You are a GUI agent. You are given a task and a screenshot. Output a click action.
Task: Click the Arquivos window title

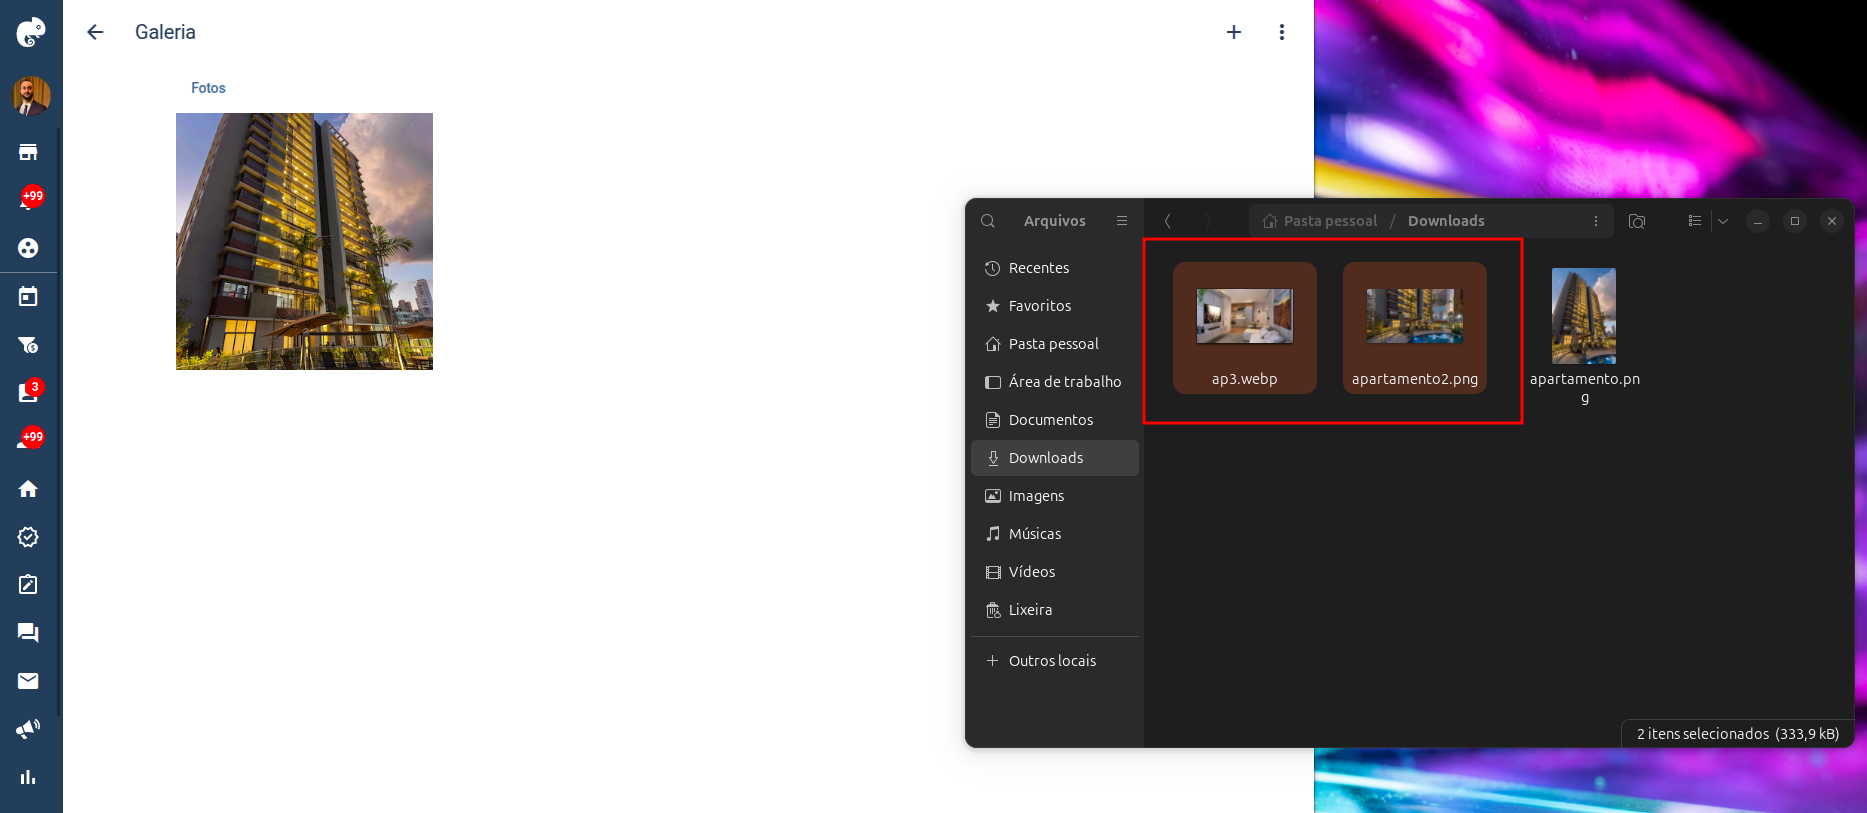click(x=1054, y=221)
